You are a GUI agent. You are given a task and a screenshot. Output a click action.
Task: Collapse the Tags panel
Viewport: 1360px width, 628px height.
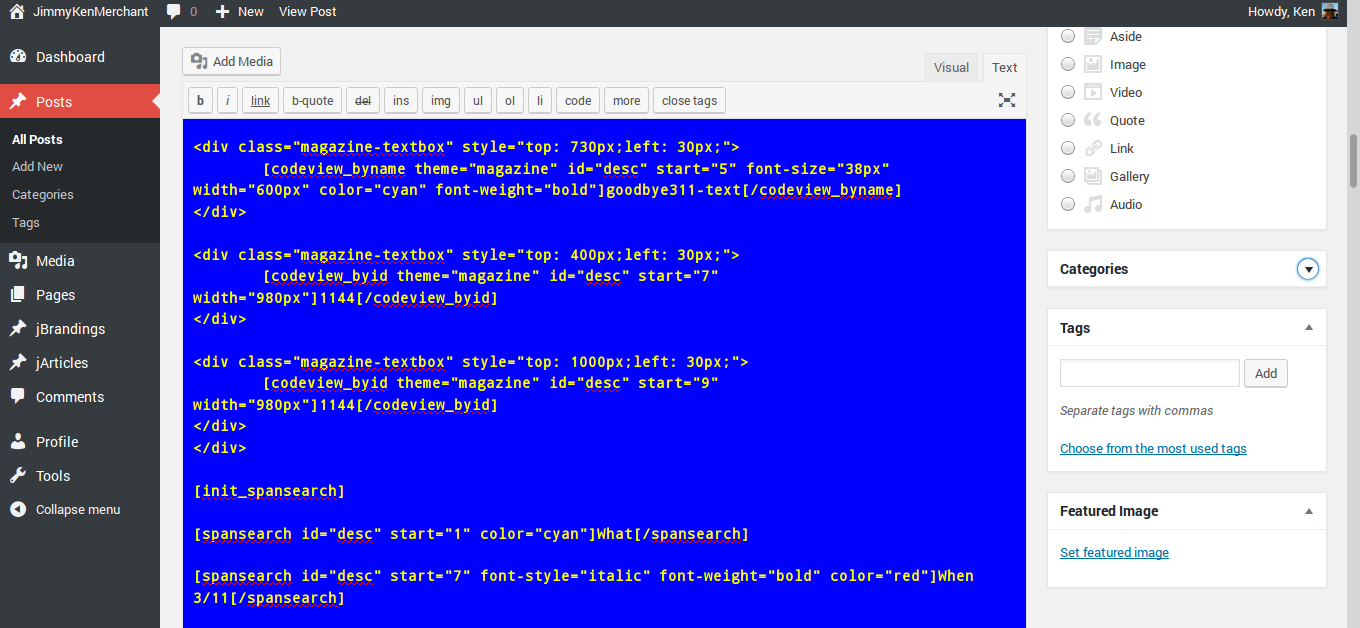point(1308,328)
